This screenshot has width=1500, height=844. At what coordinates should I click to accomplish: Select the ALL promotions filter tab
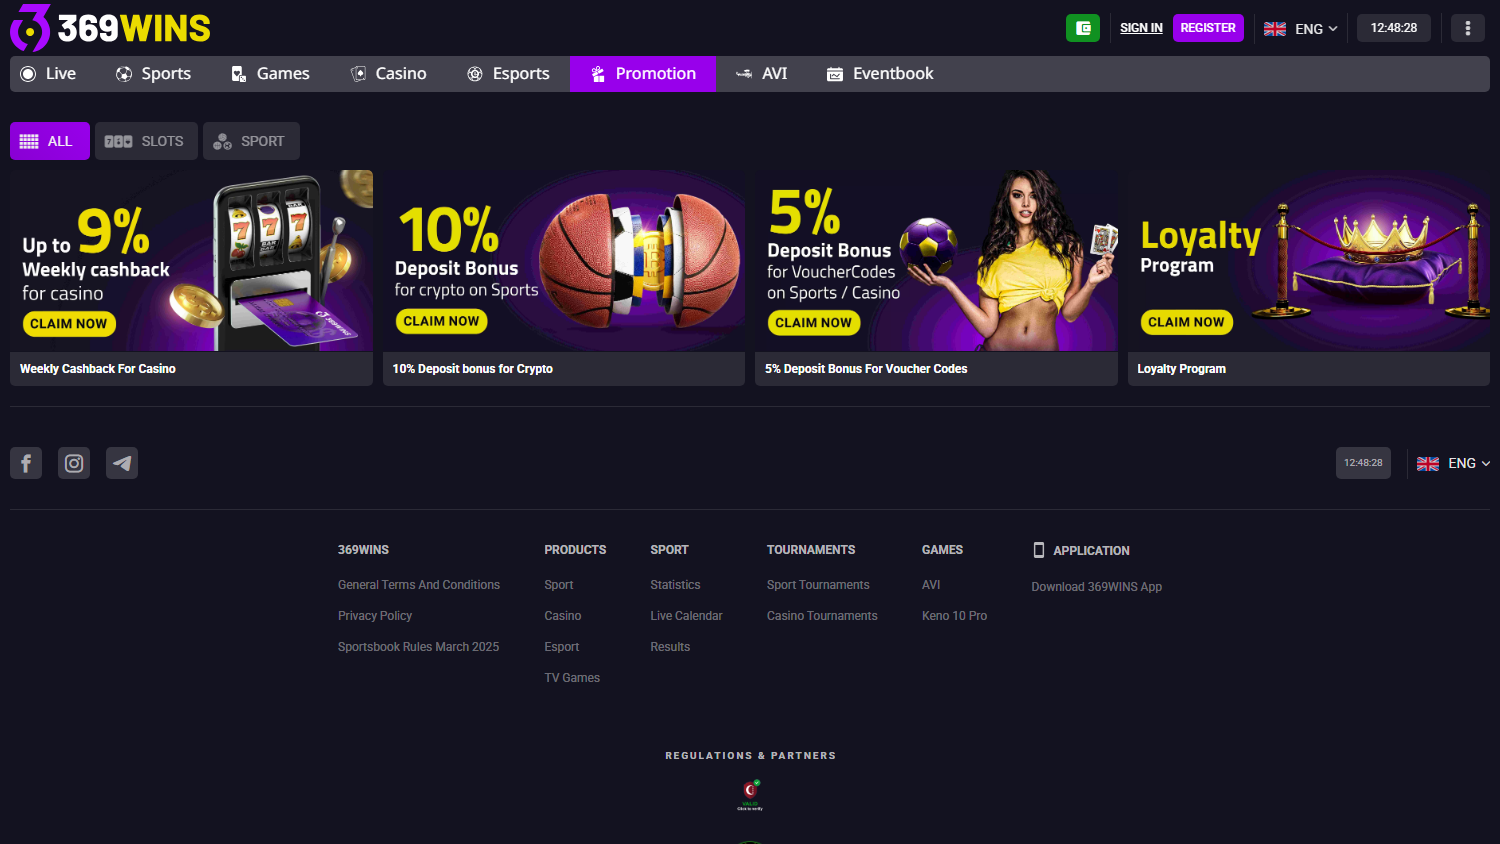pyautogui.click(x=50, y=141)
